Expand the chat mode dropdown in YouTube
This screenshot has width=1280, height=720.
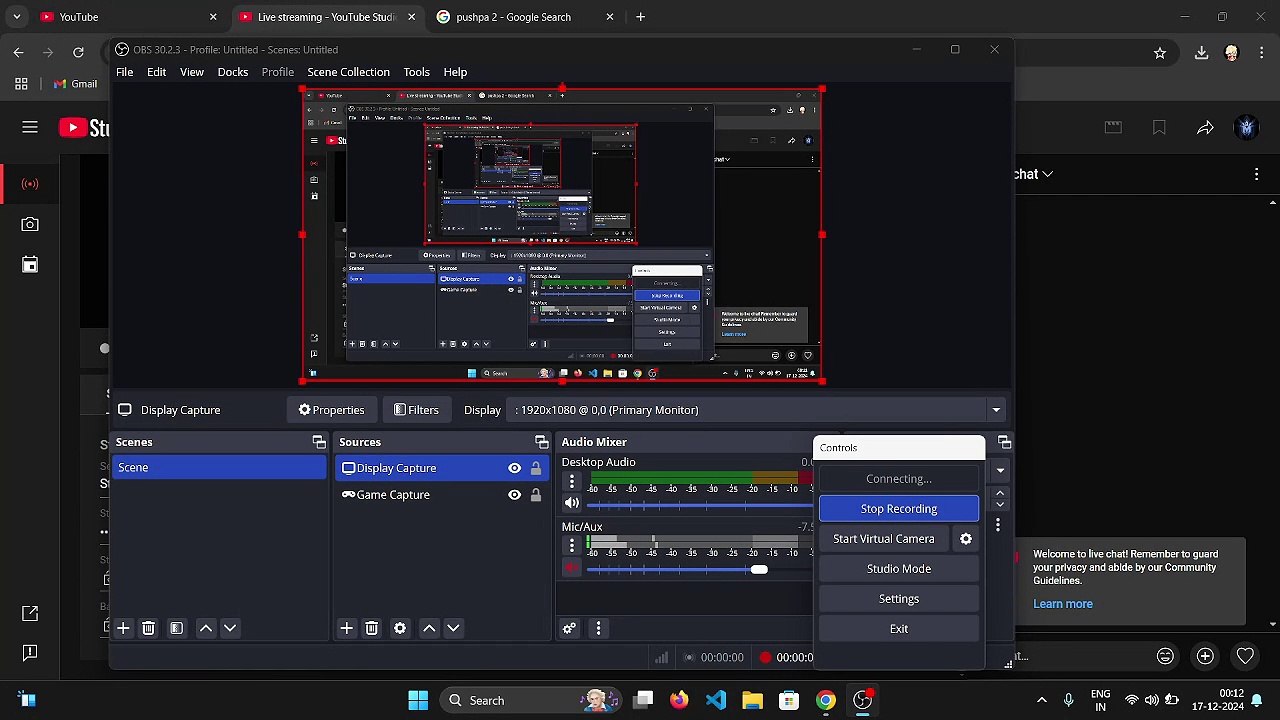(x=1047, y=174)
